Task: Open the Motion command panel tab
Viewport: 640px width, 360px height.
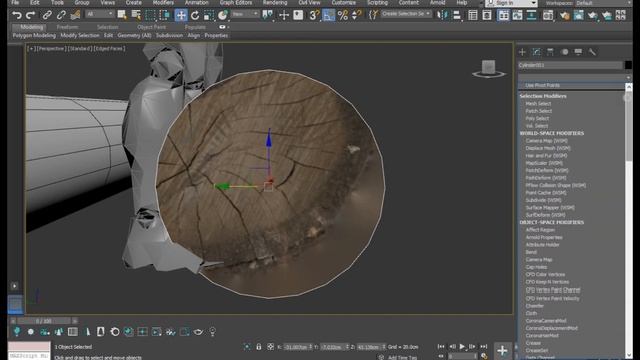Action: 564,52
